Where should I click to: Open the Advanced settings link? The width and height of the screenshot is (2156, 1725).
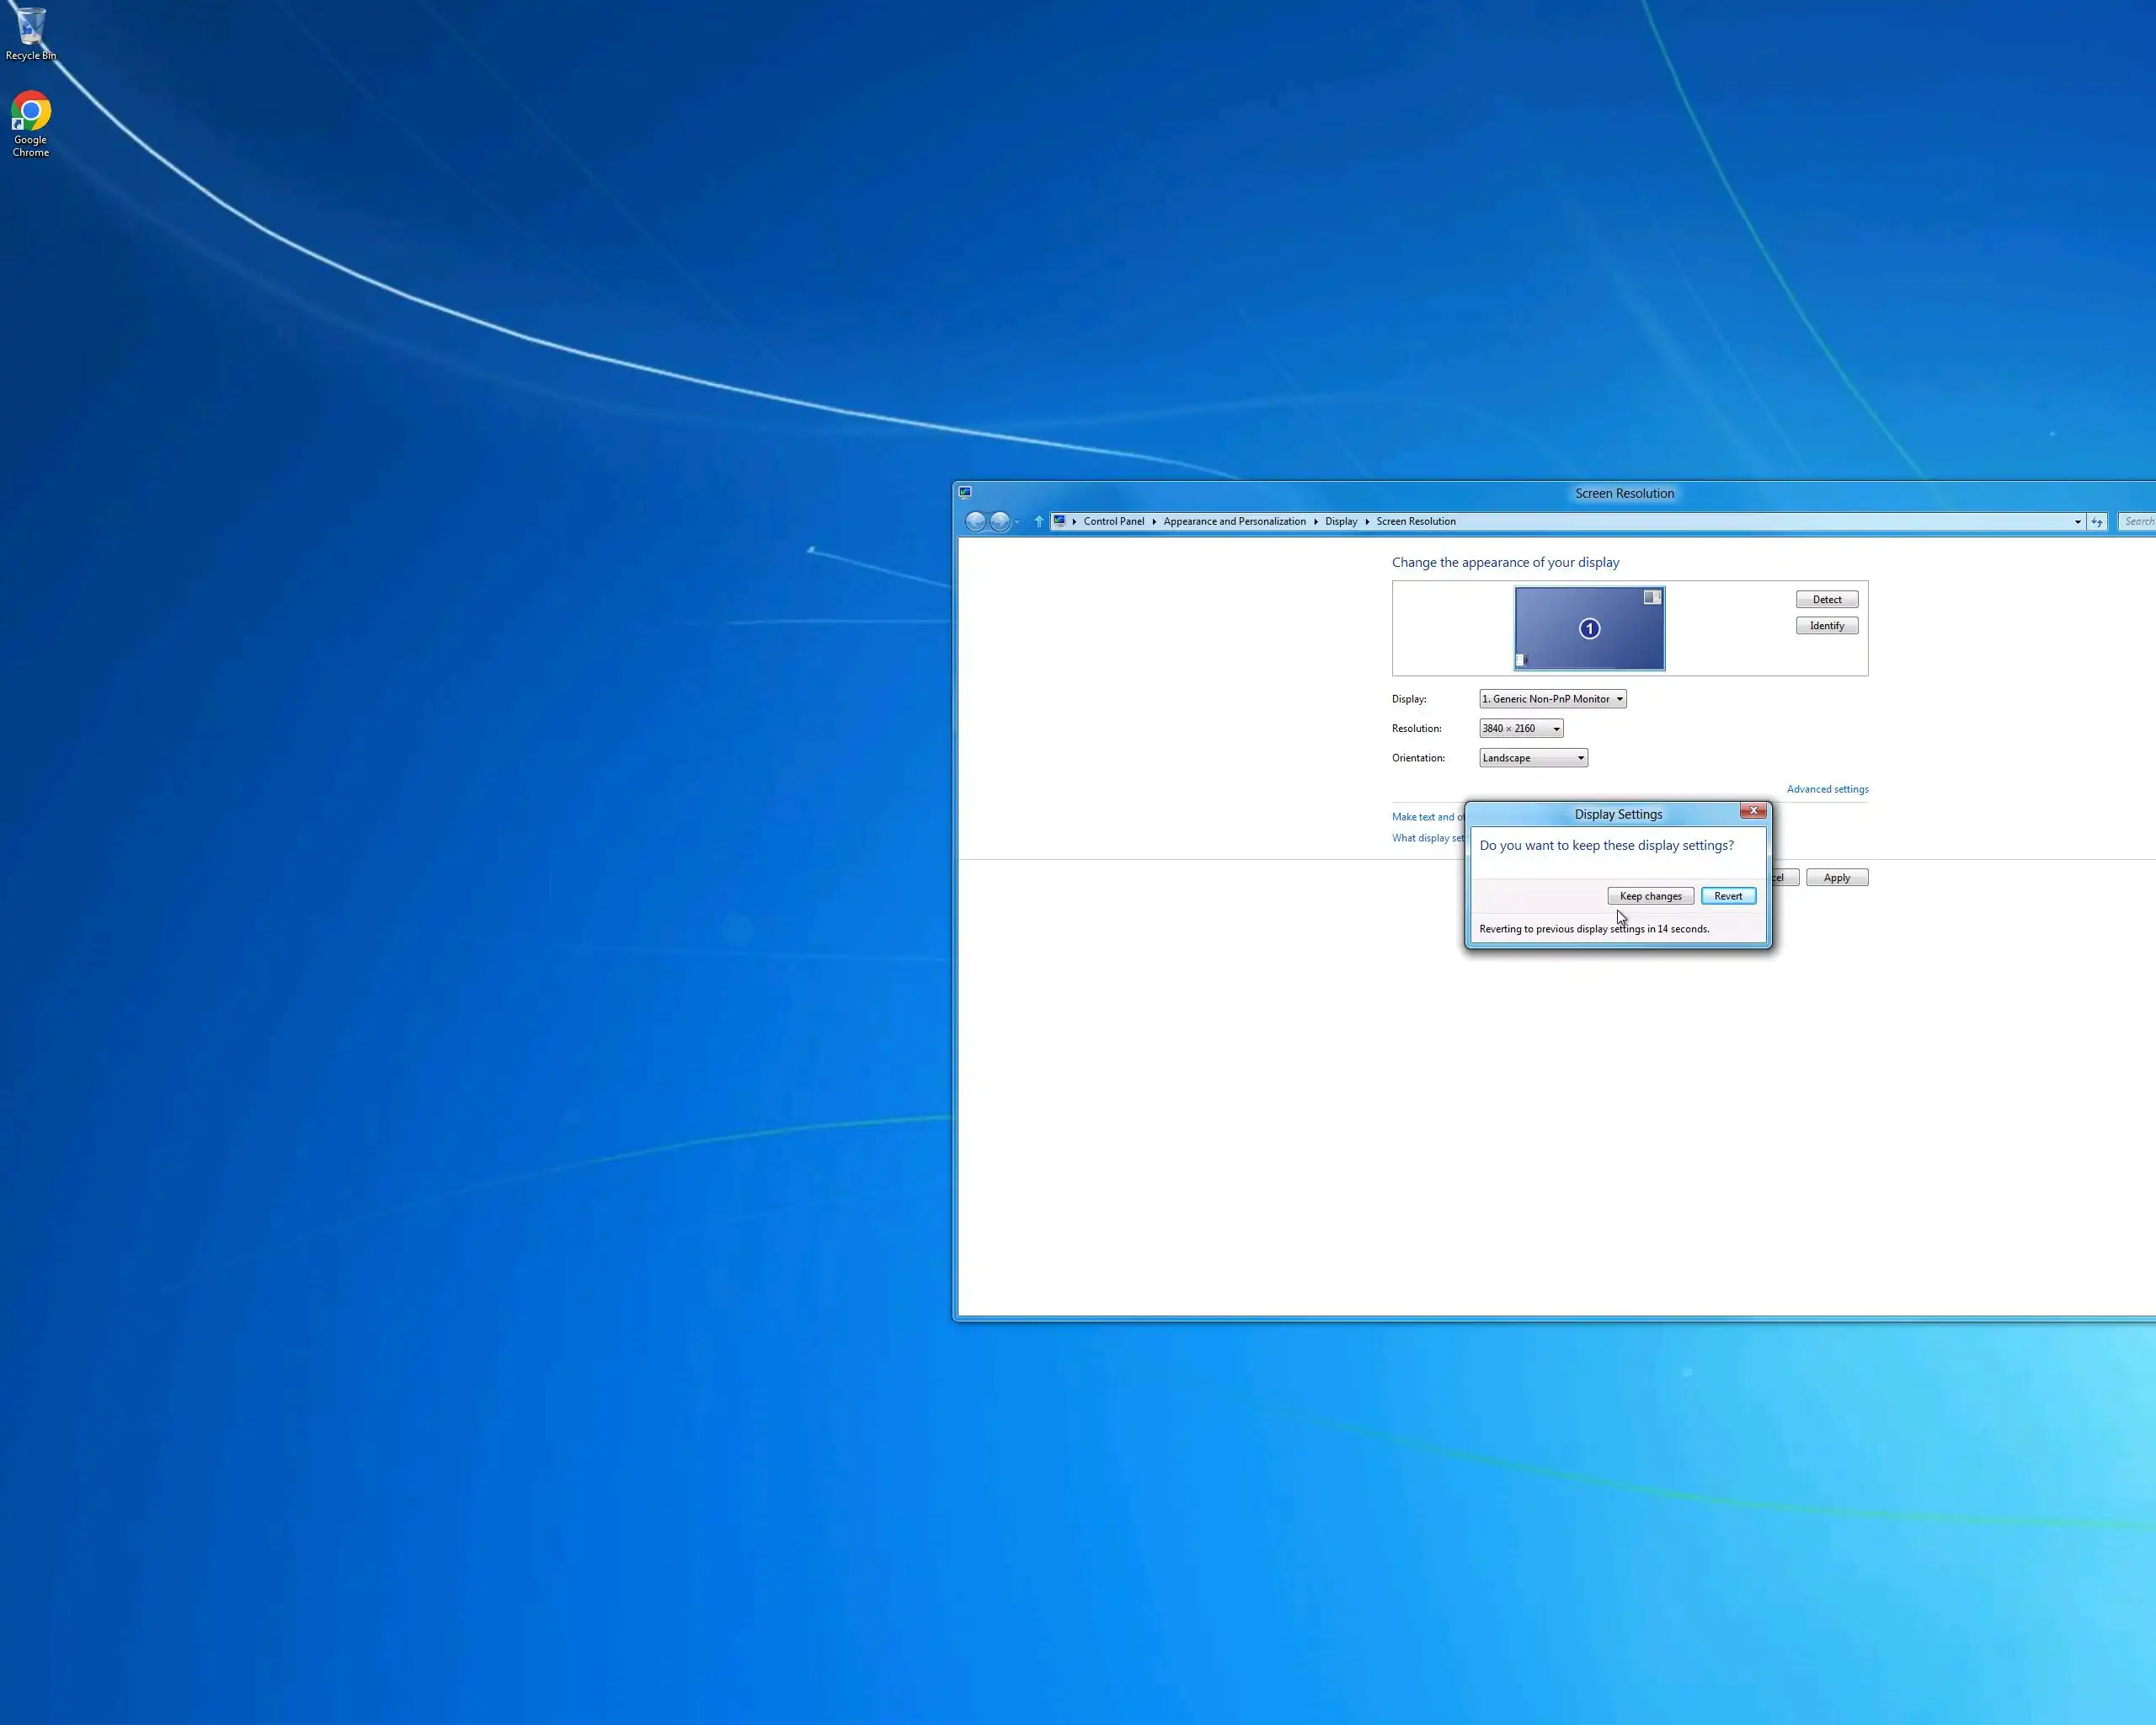pos(1827,789)
